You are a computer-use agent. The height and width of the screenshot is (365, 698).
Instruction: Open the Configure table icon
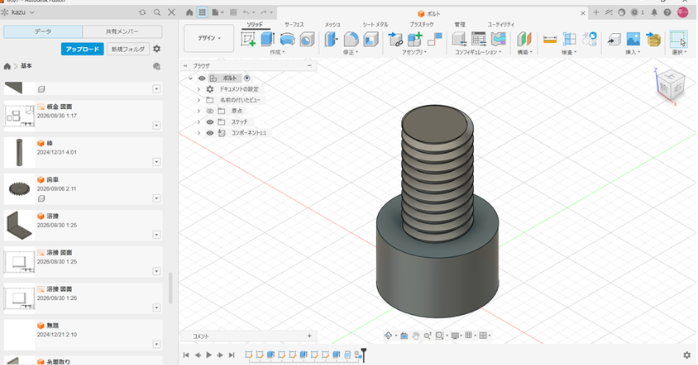pyautogui.click(x=479, y=39)
